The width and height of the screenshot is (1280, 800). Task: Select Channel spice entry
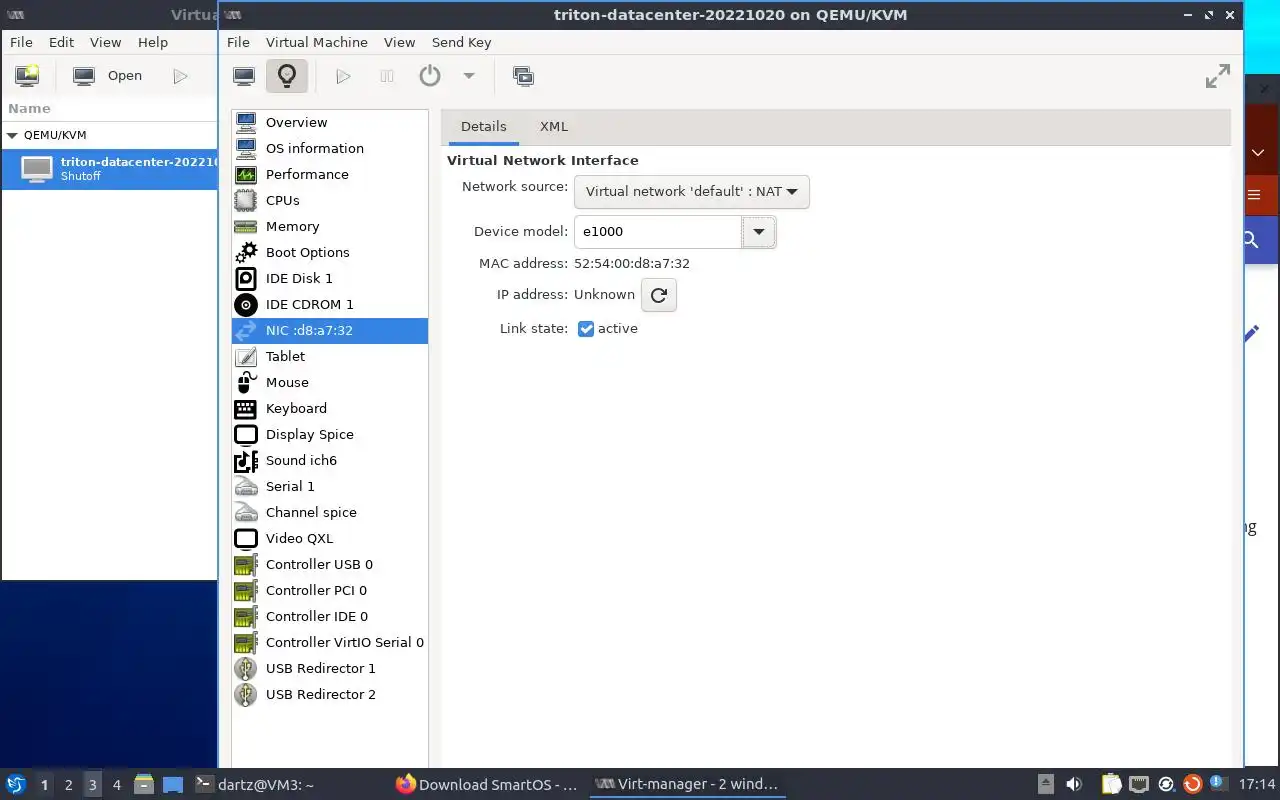click(x=330, y=512)
